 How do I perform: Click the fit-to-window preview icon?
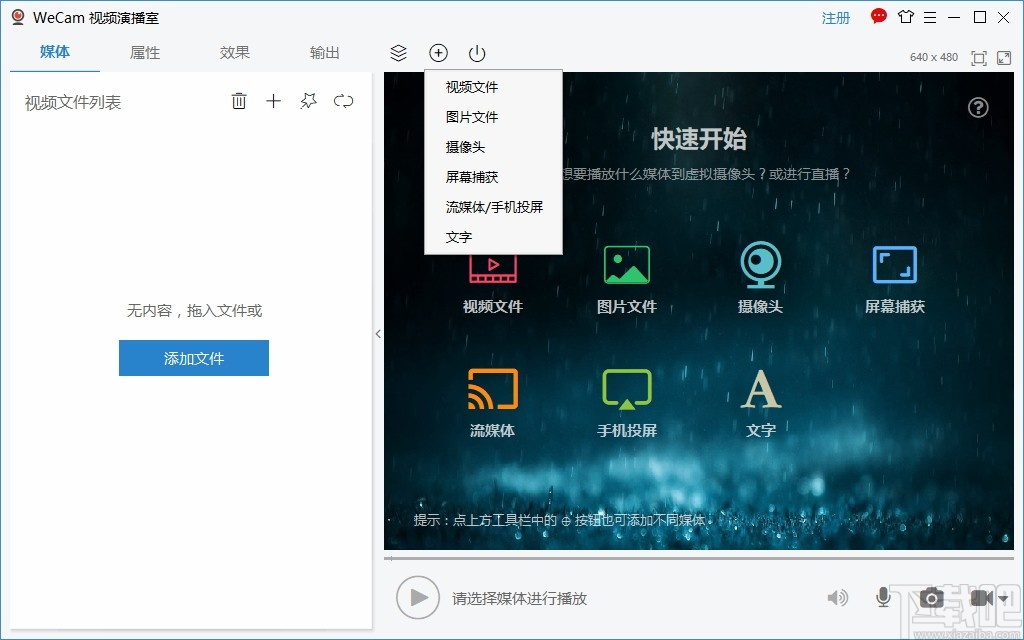(979, 58)
